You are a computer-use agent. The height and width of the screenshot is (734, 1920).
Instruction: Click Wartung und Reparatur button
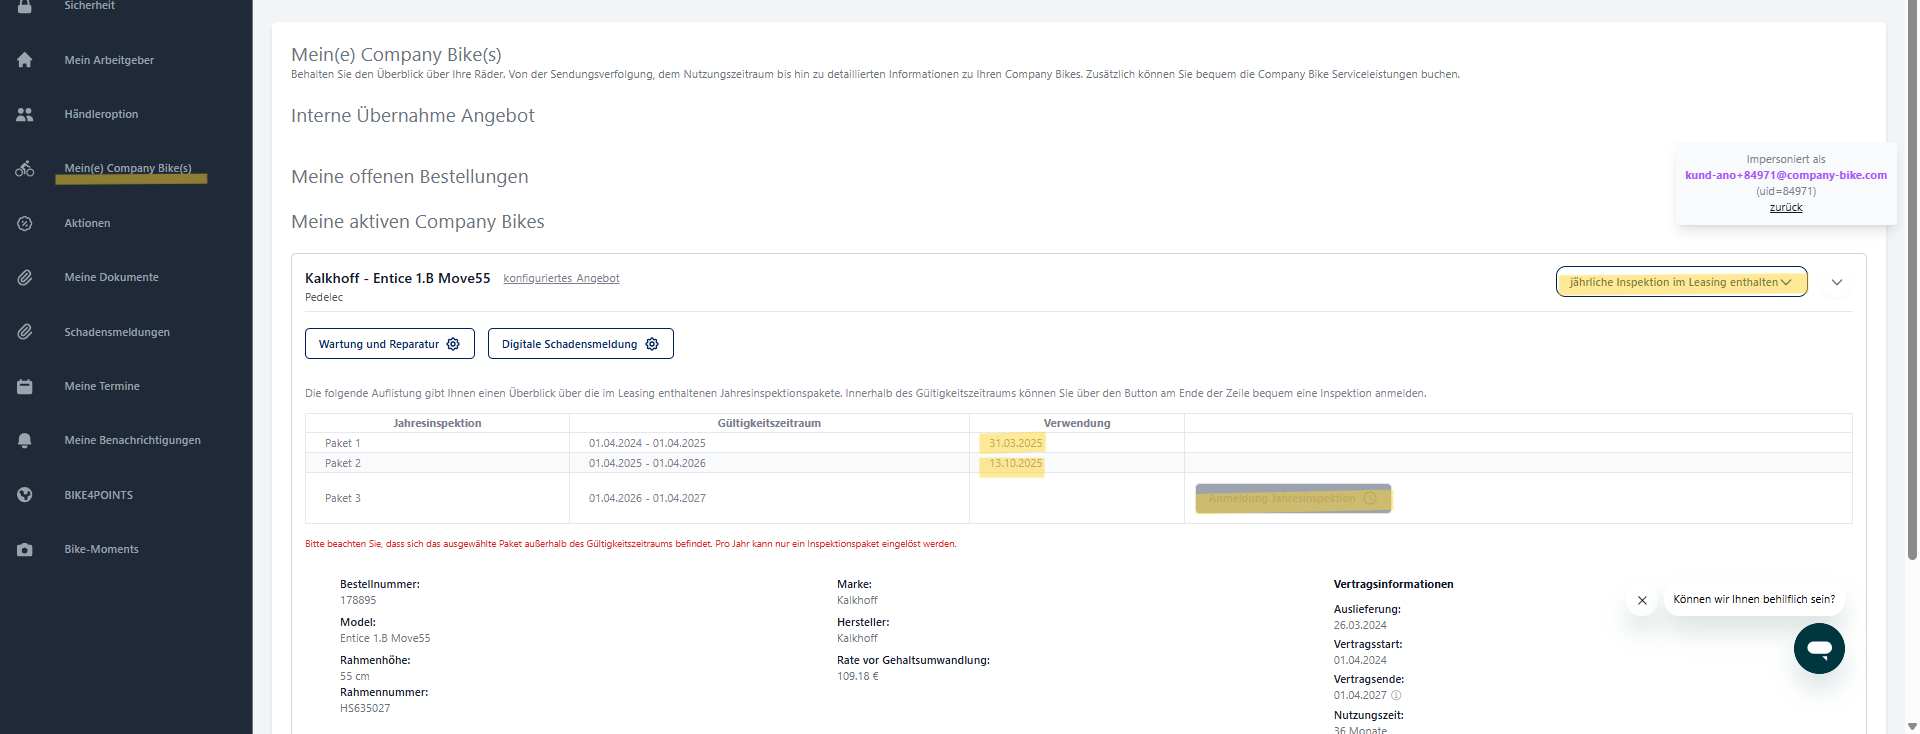tap(389, 343)
